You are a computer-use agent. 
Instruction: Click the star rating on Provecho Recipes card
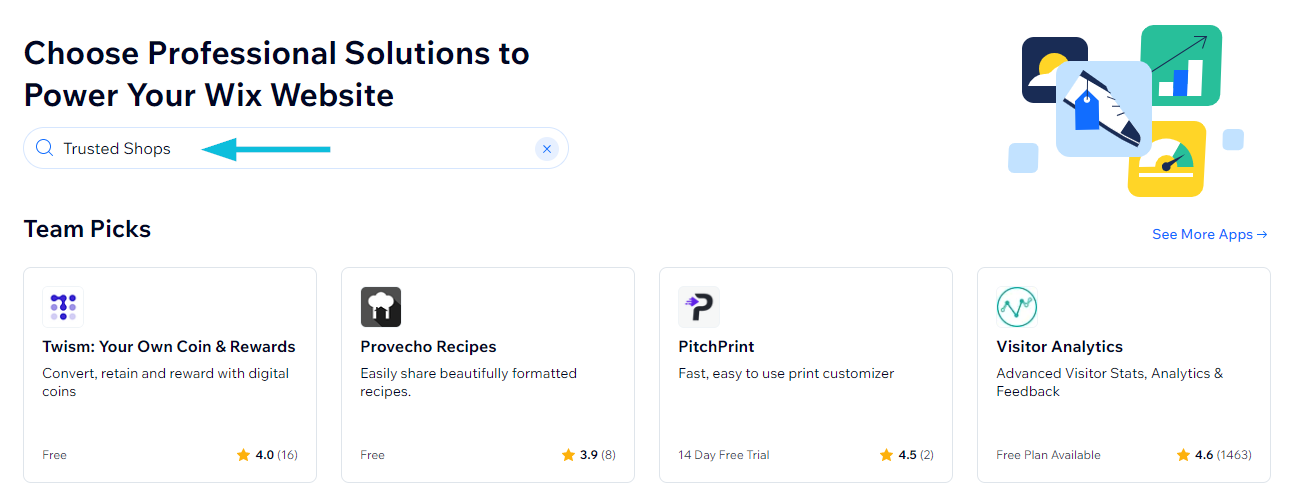click(589, 455)
